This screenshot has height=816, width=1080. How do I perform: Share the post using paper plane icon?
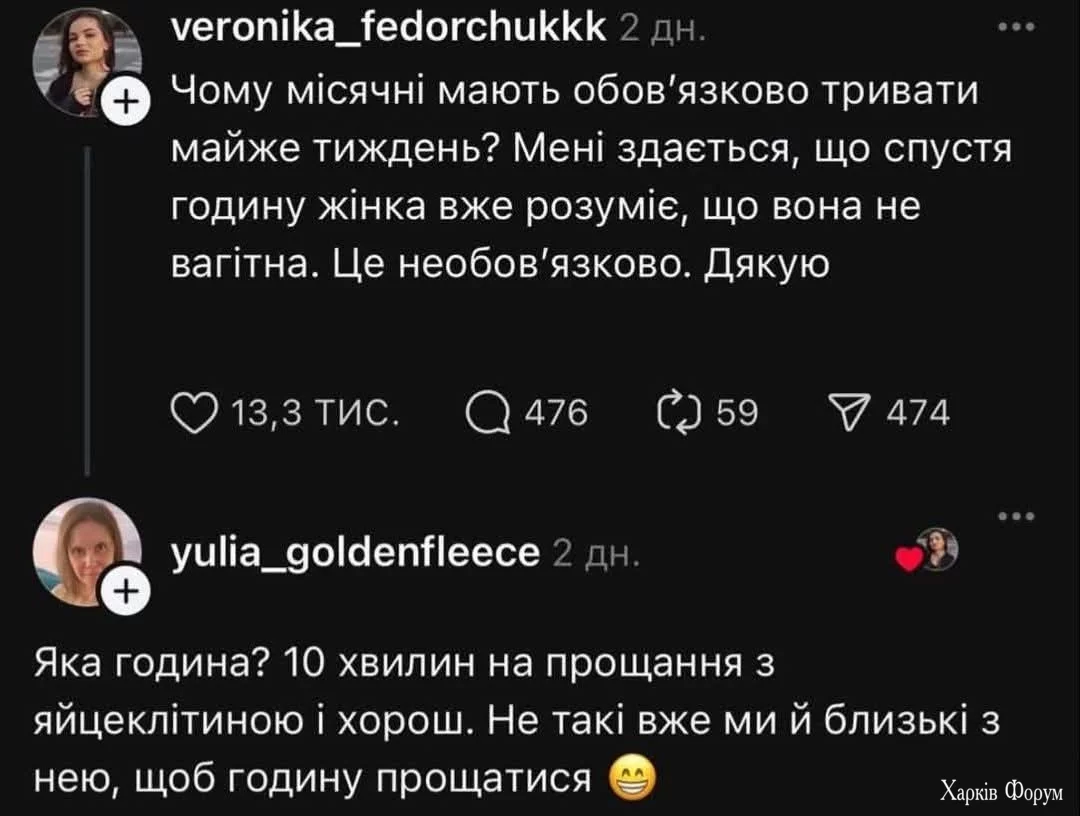click(x=846, y=412)
